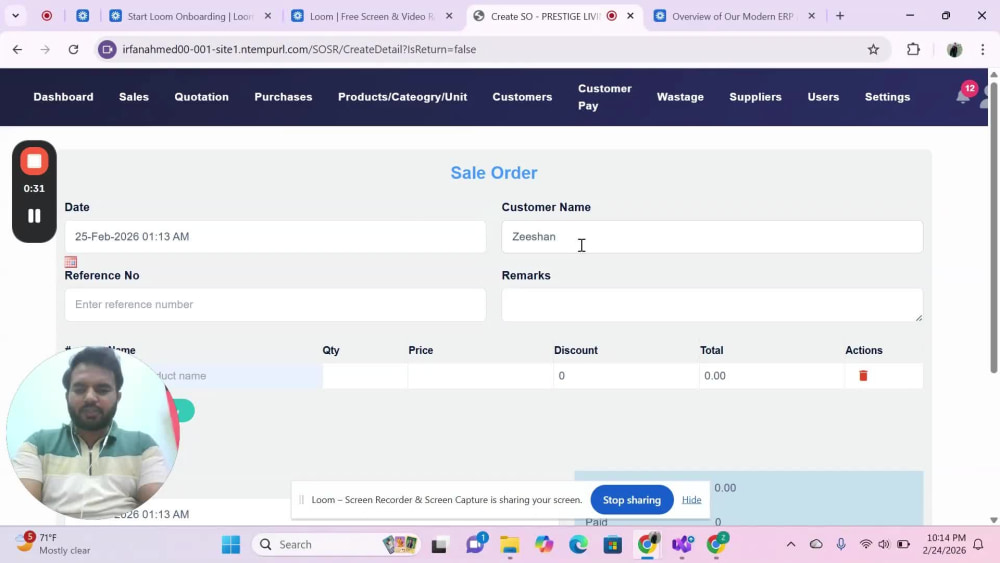Hide the screen sharing notice
This screenshot has width=1000, height=563.
pos(691,500)
